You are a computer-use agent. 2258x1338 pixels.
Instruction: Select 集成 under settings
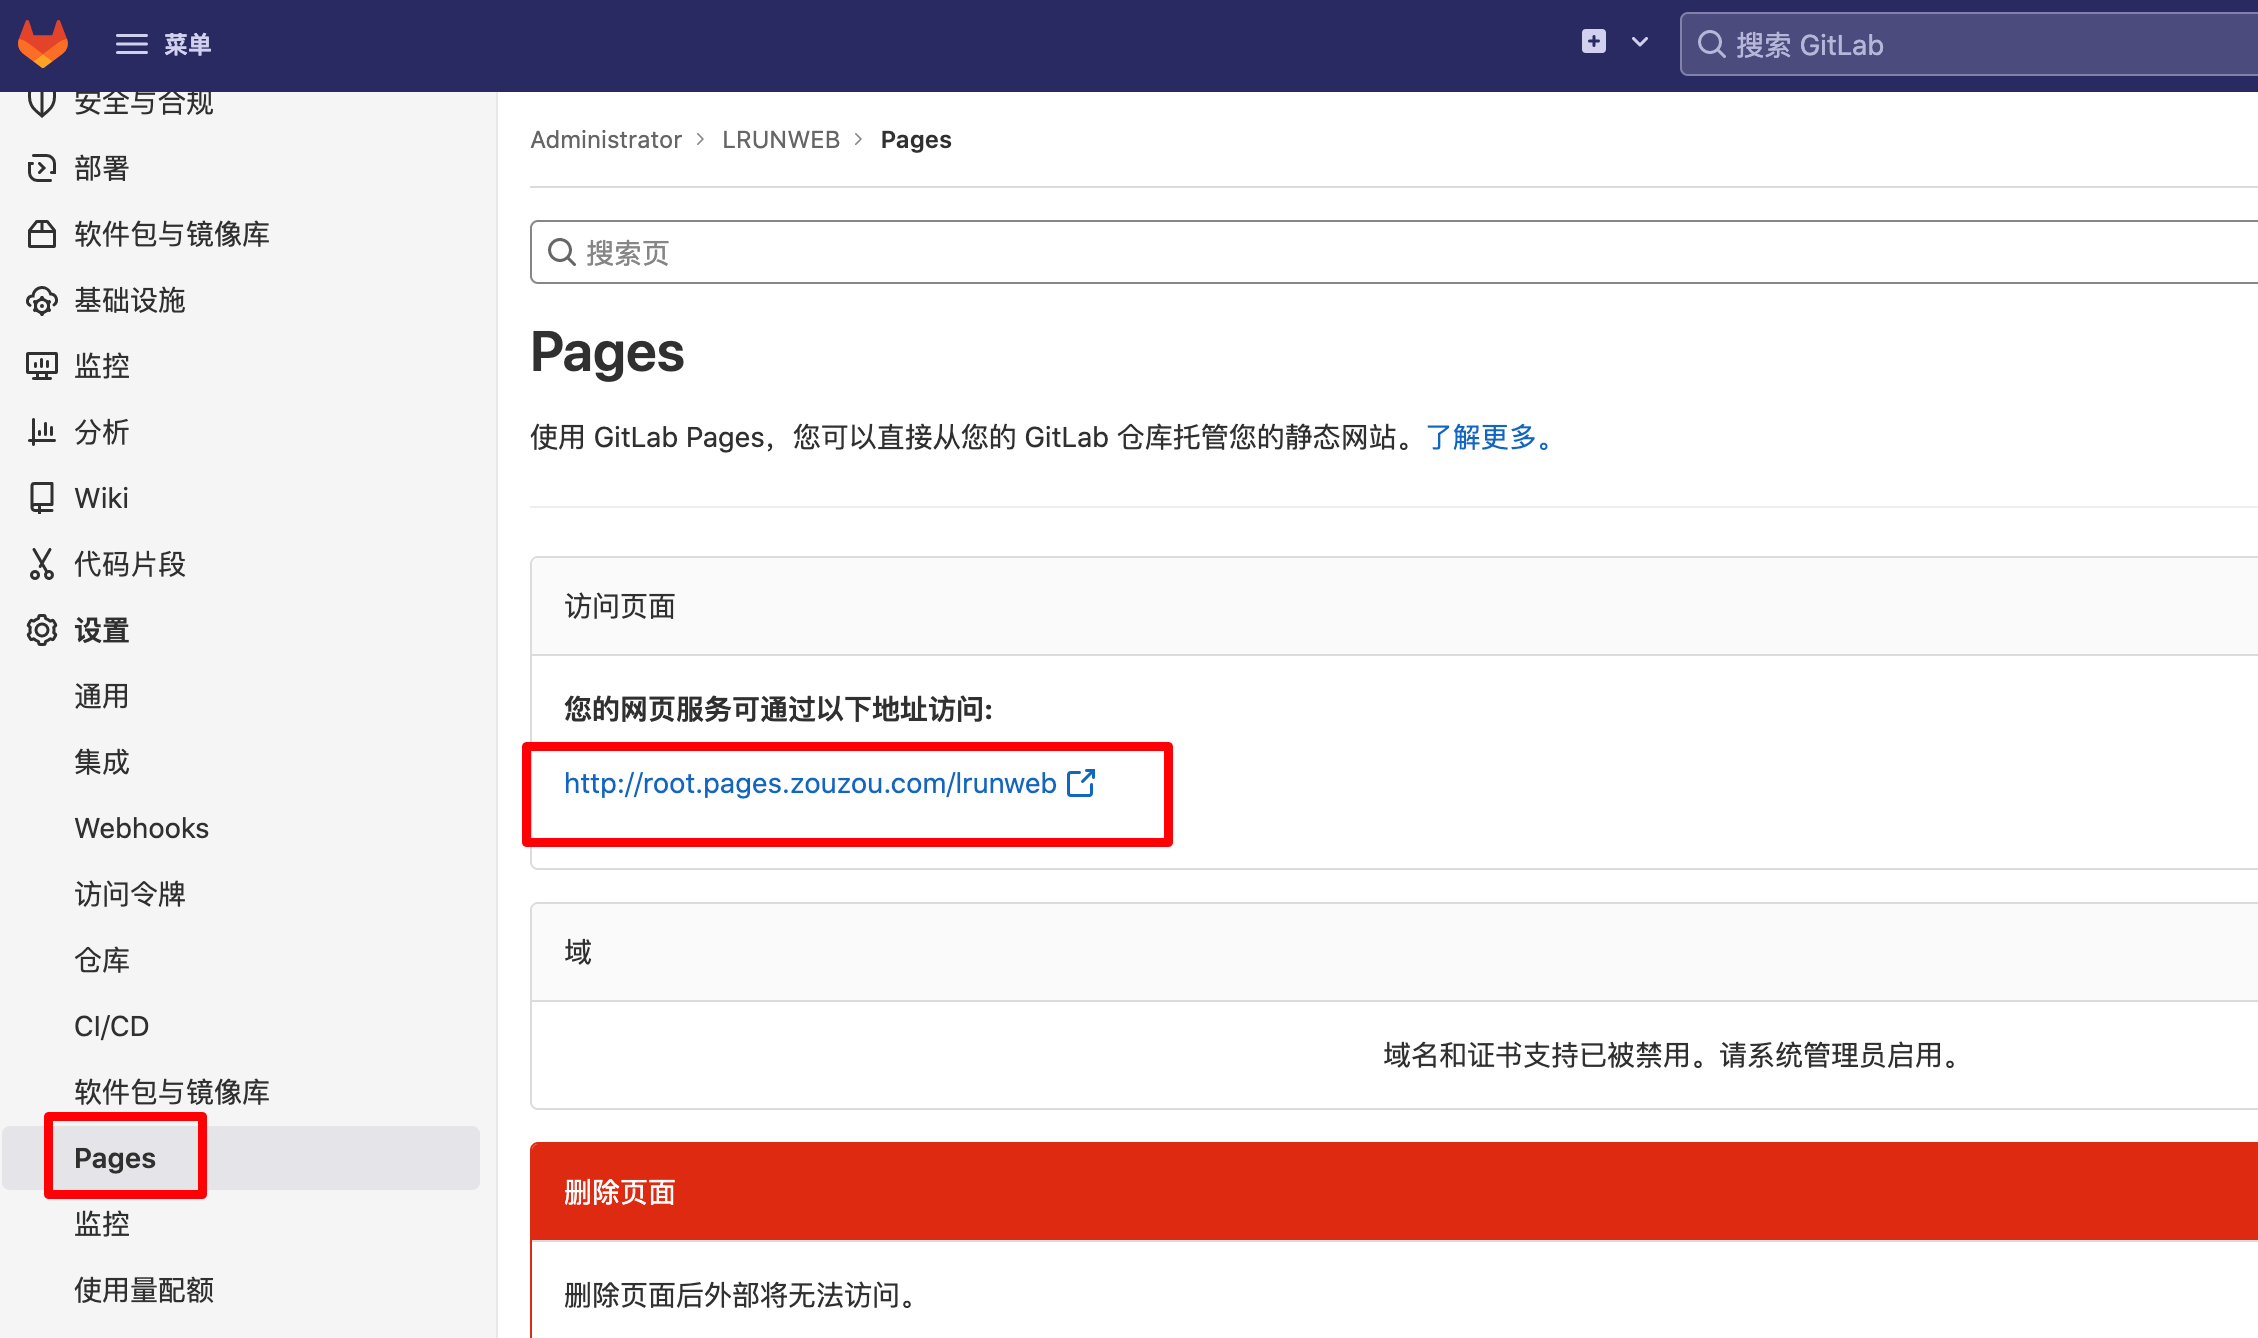tap(102, 762)
